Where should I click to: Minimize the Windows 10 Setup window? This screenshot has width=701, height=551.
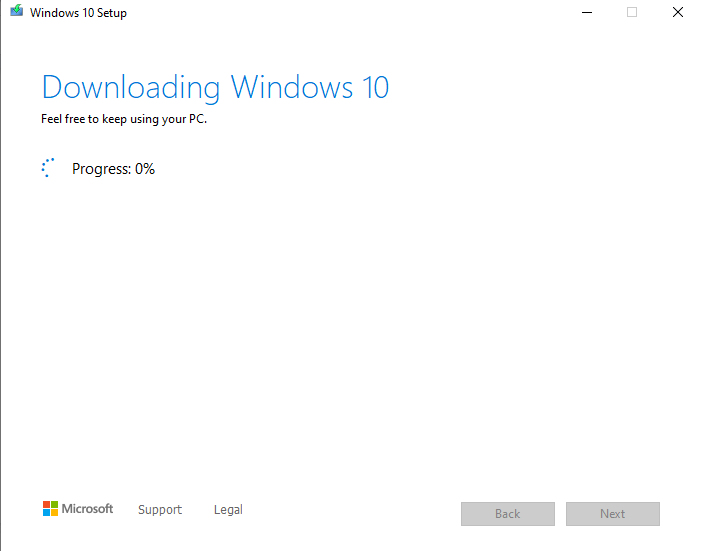pyautogui.click(x=587, y=13)
